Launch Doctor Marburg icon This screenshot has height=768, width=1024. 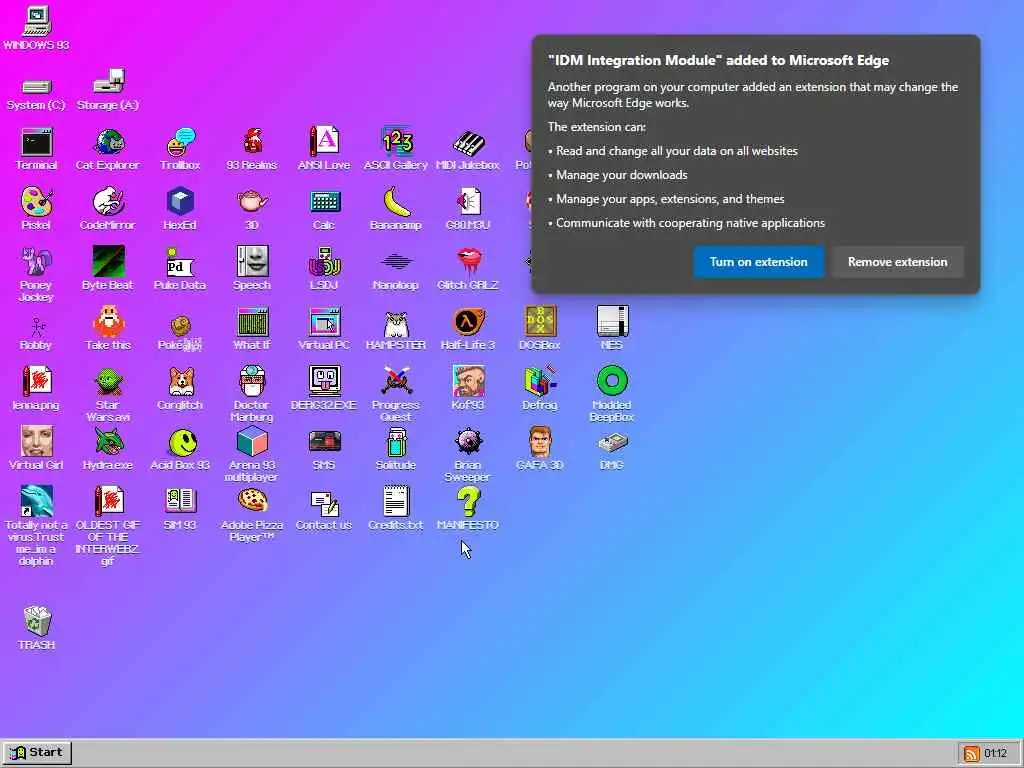coord(252,381)
